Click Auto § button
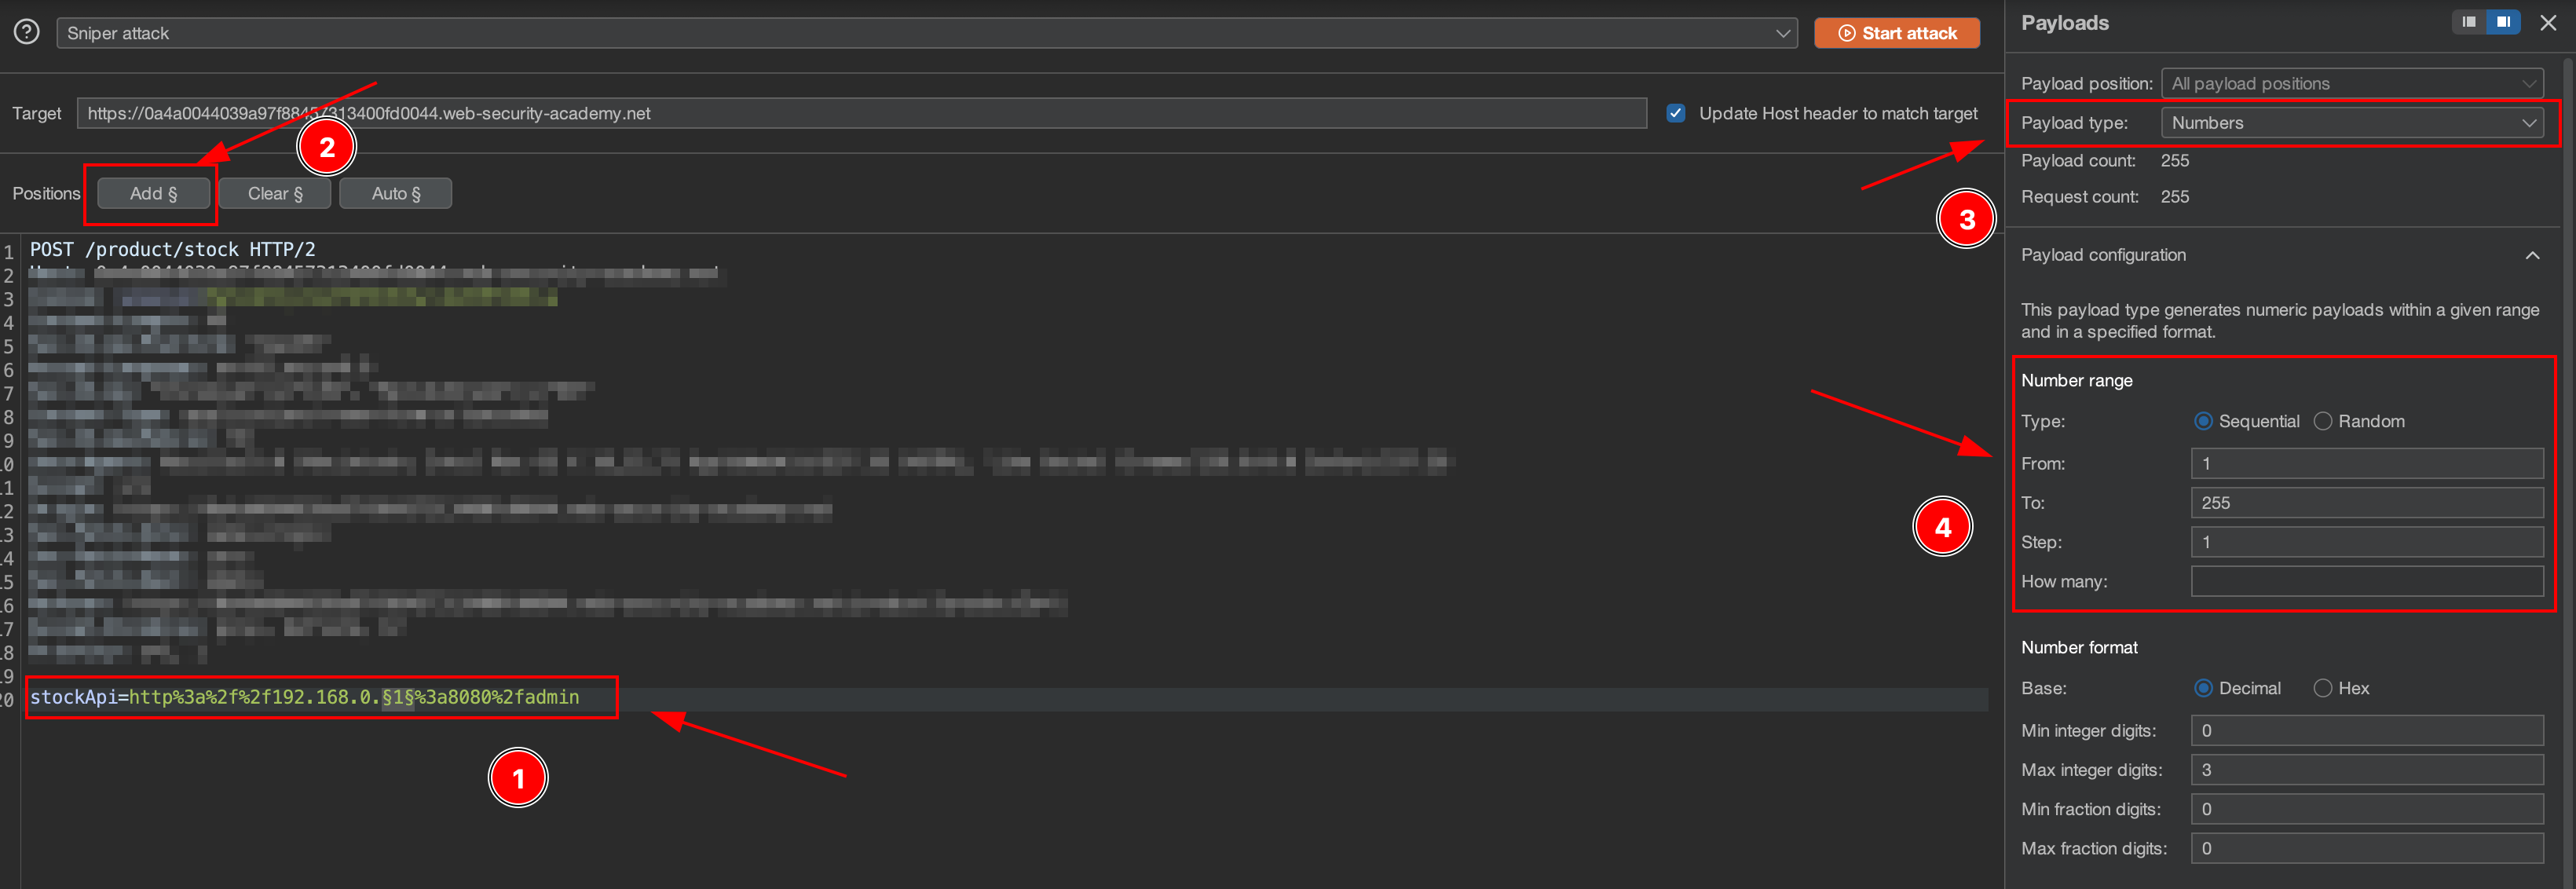This screenshot has width=2576, height=889. 395,193
